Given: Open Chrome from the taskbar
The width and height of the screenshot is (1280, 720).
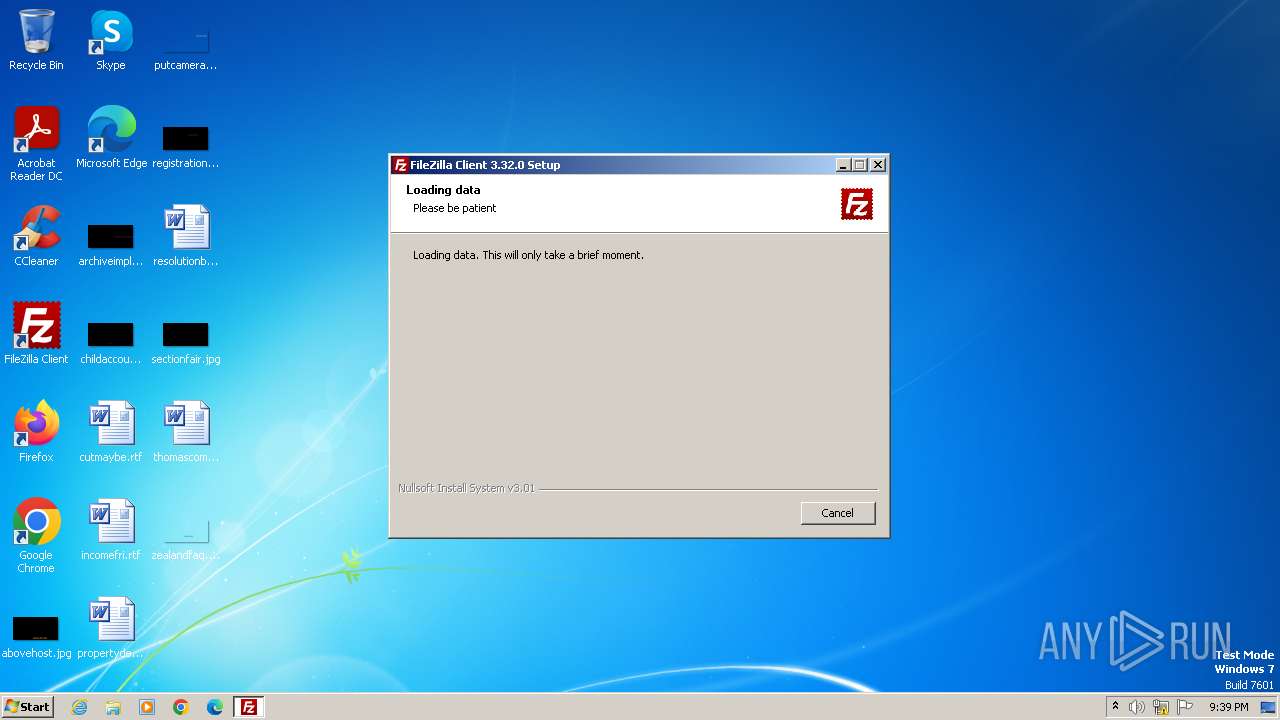Looking at the screenshot, I should (181, 707).
